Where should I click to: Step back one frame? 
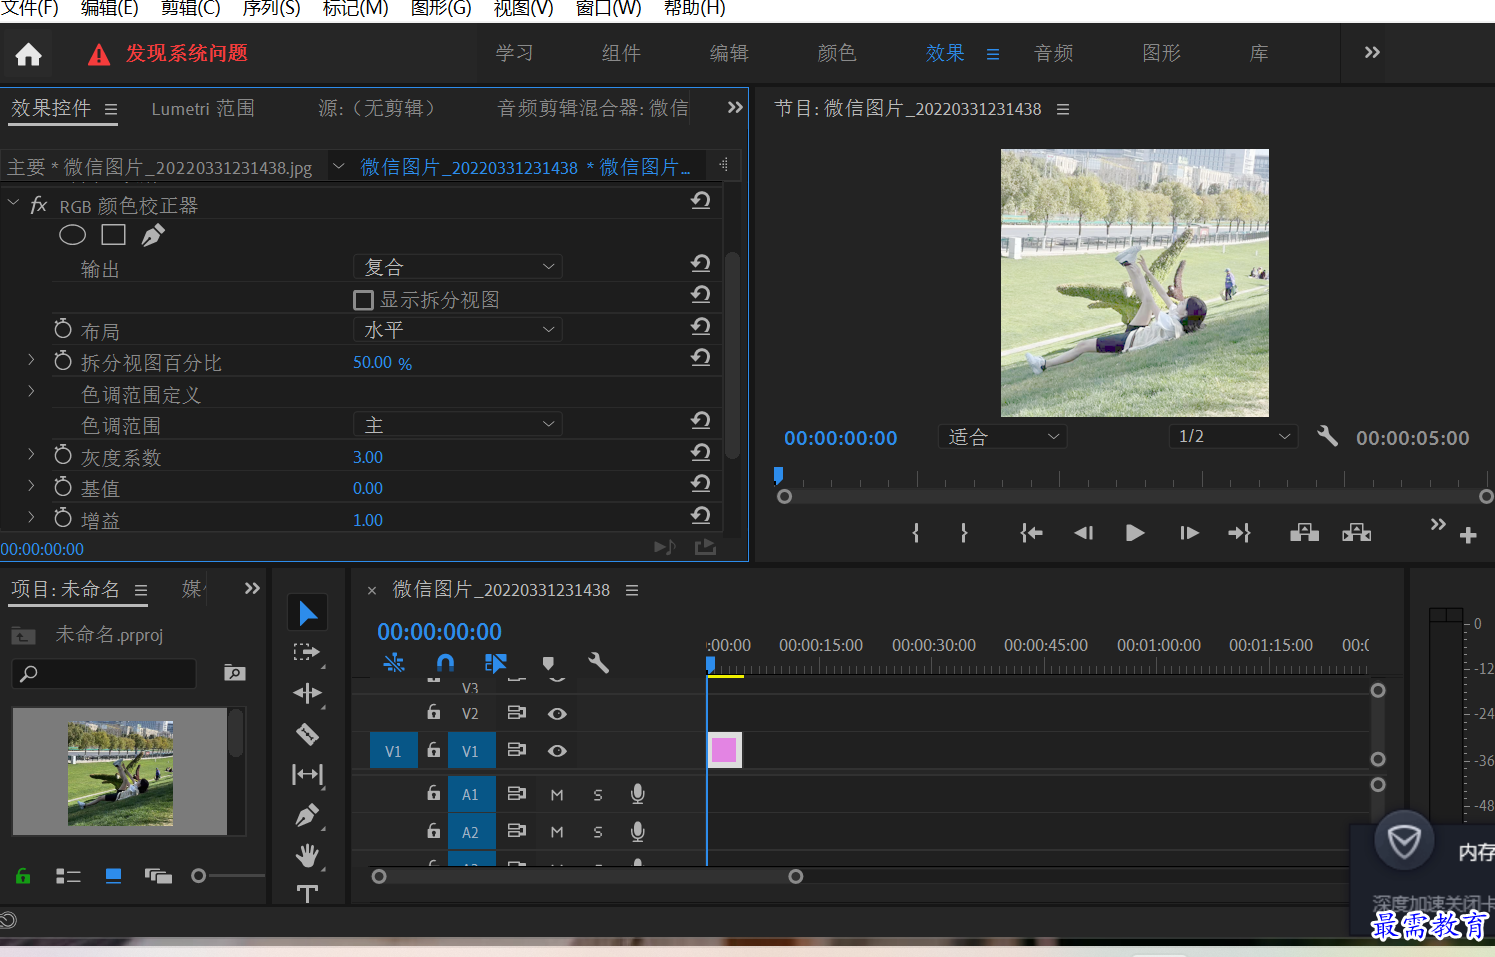click(x=1083, y=533)
